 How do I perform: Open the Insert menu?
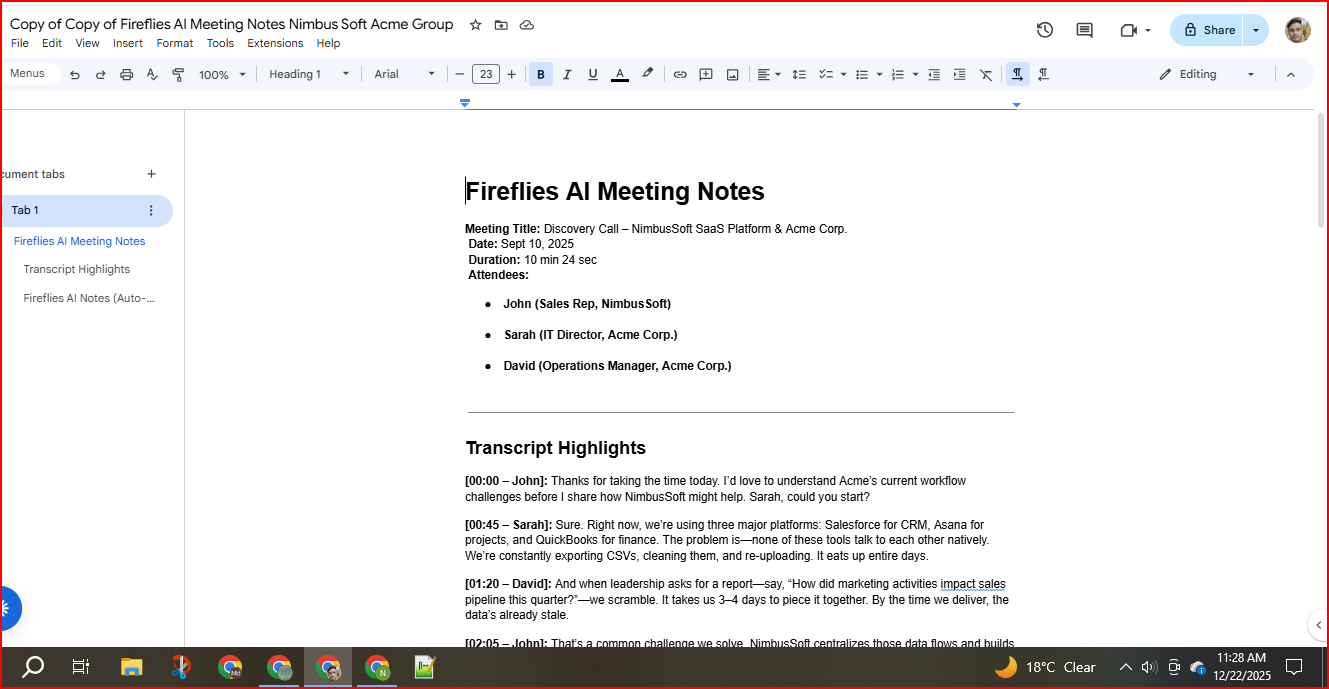(x=128, y=43)
